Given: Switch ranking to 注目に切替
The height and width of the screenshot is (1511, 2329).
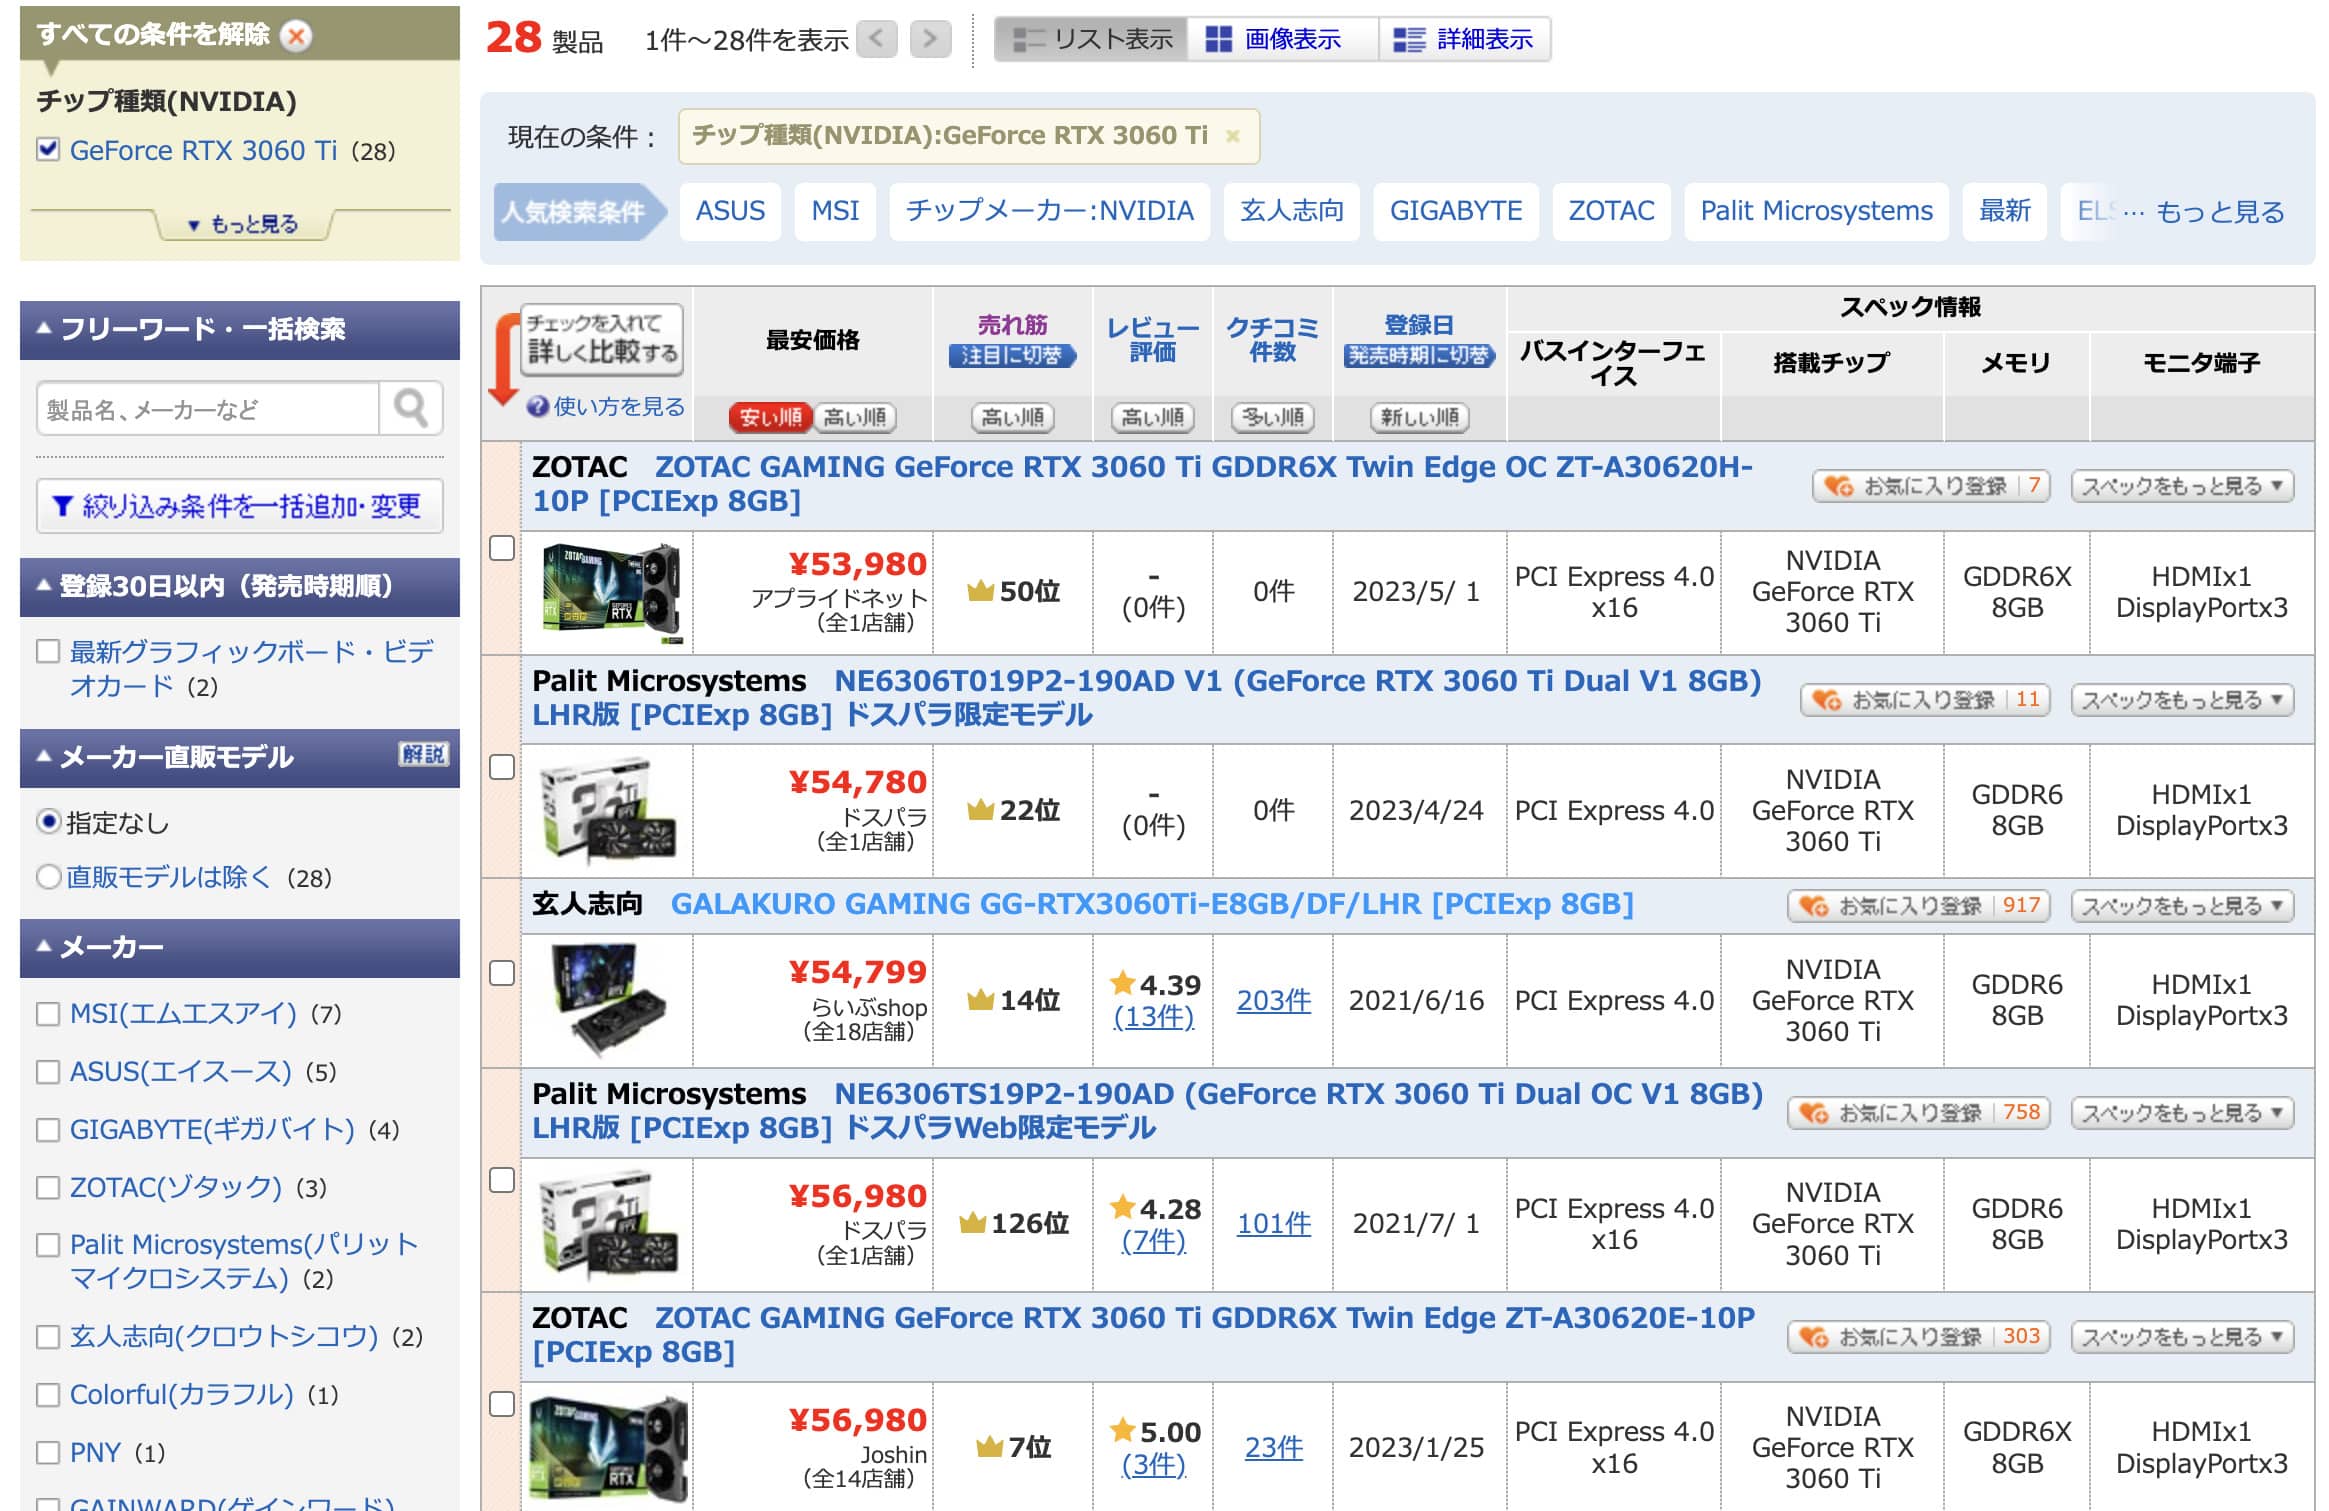Looking at the screenshot, I should point(1012,356).
